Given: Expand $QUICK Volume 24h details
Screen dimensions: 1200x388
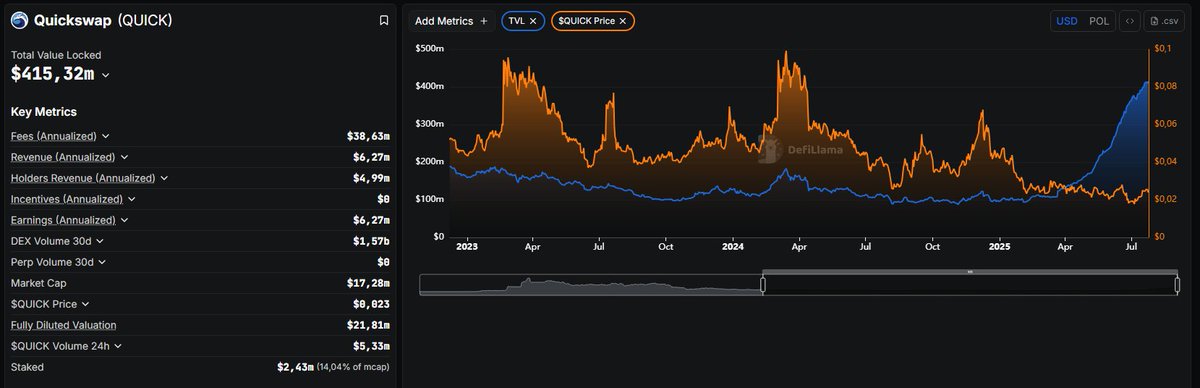Looking at the screenshot, I should pos(118,346).
